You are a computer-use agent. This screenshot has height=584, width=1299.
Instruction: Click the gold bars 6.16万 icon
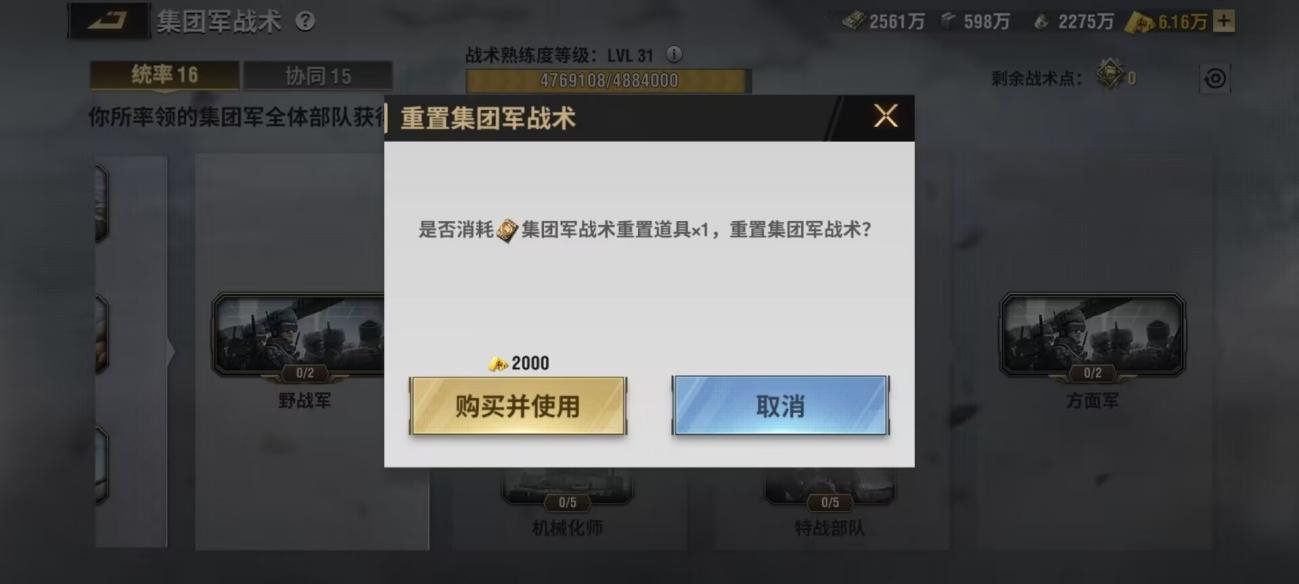click(1140, 22)
